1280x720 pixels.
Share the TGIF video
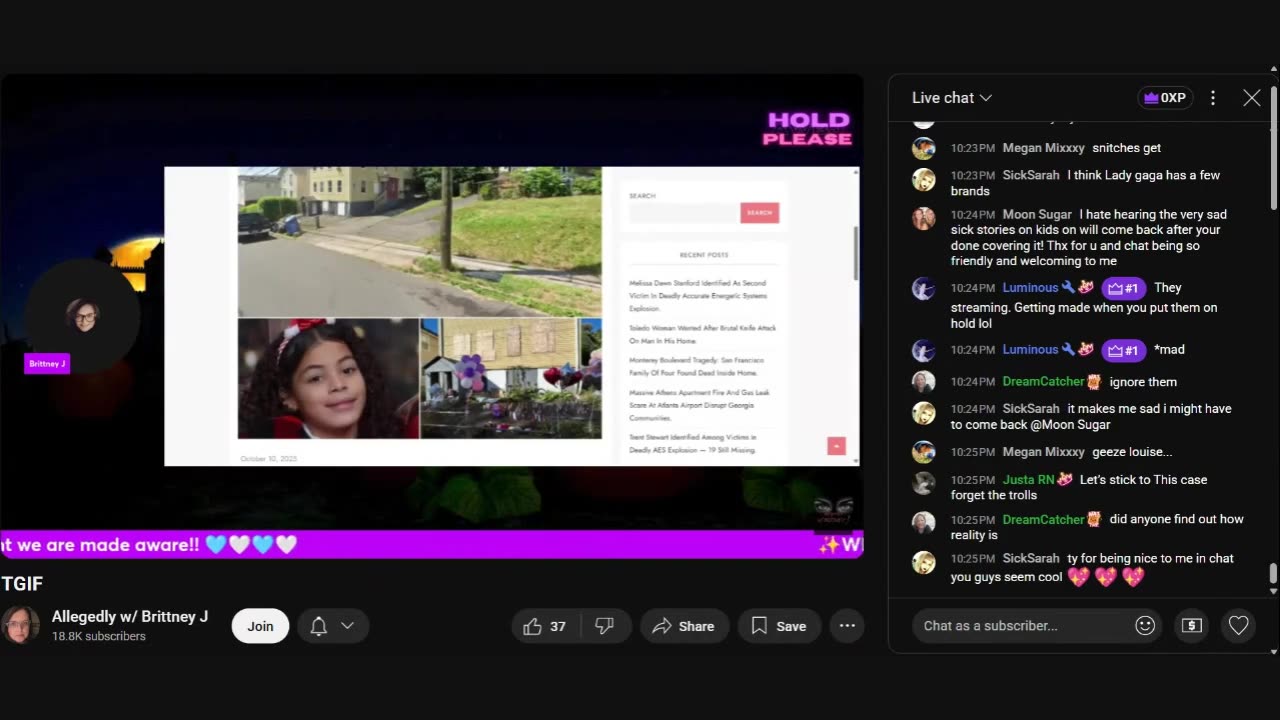(x=684, y=626)
